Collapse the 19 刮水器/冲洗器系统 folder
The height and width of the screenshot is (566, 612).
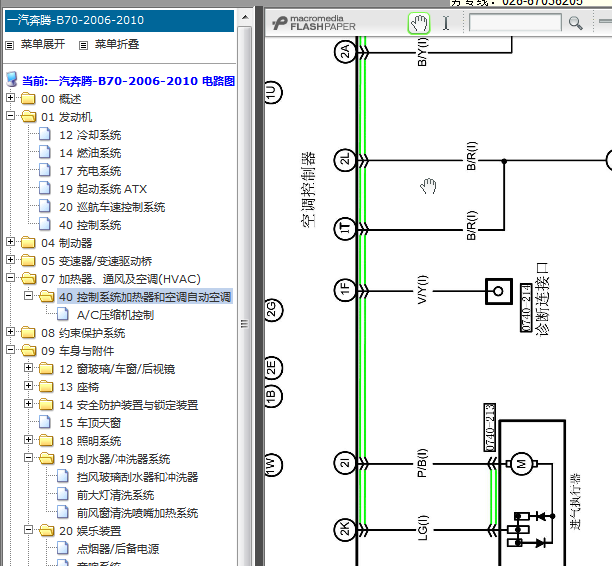tap(28, 457)
